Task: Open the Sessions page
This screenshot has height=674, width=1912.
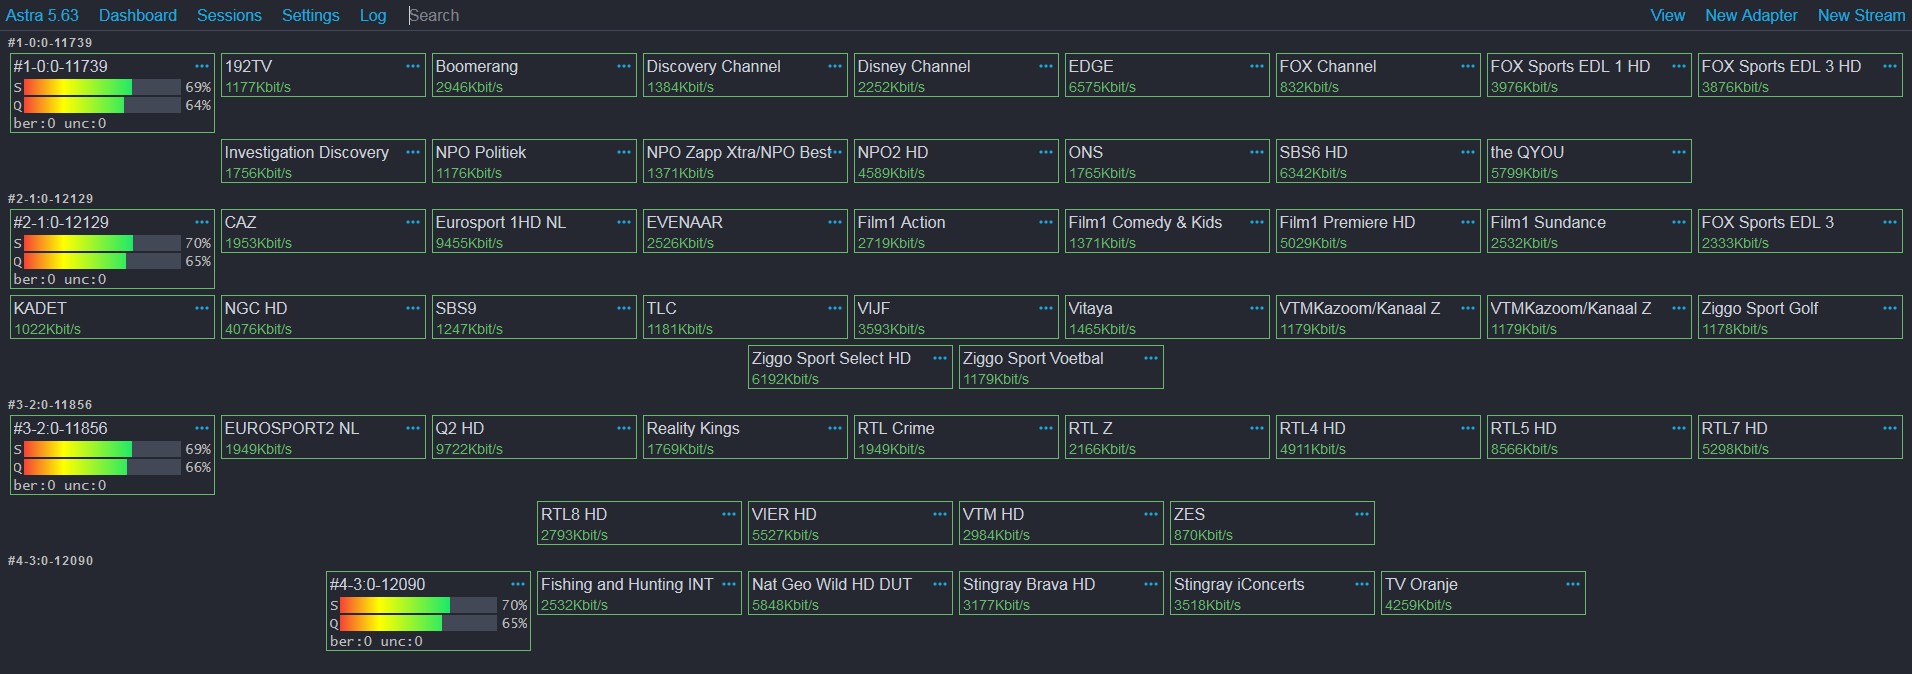Action: [x=229, y=15]
